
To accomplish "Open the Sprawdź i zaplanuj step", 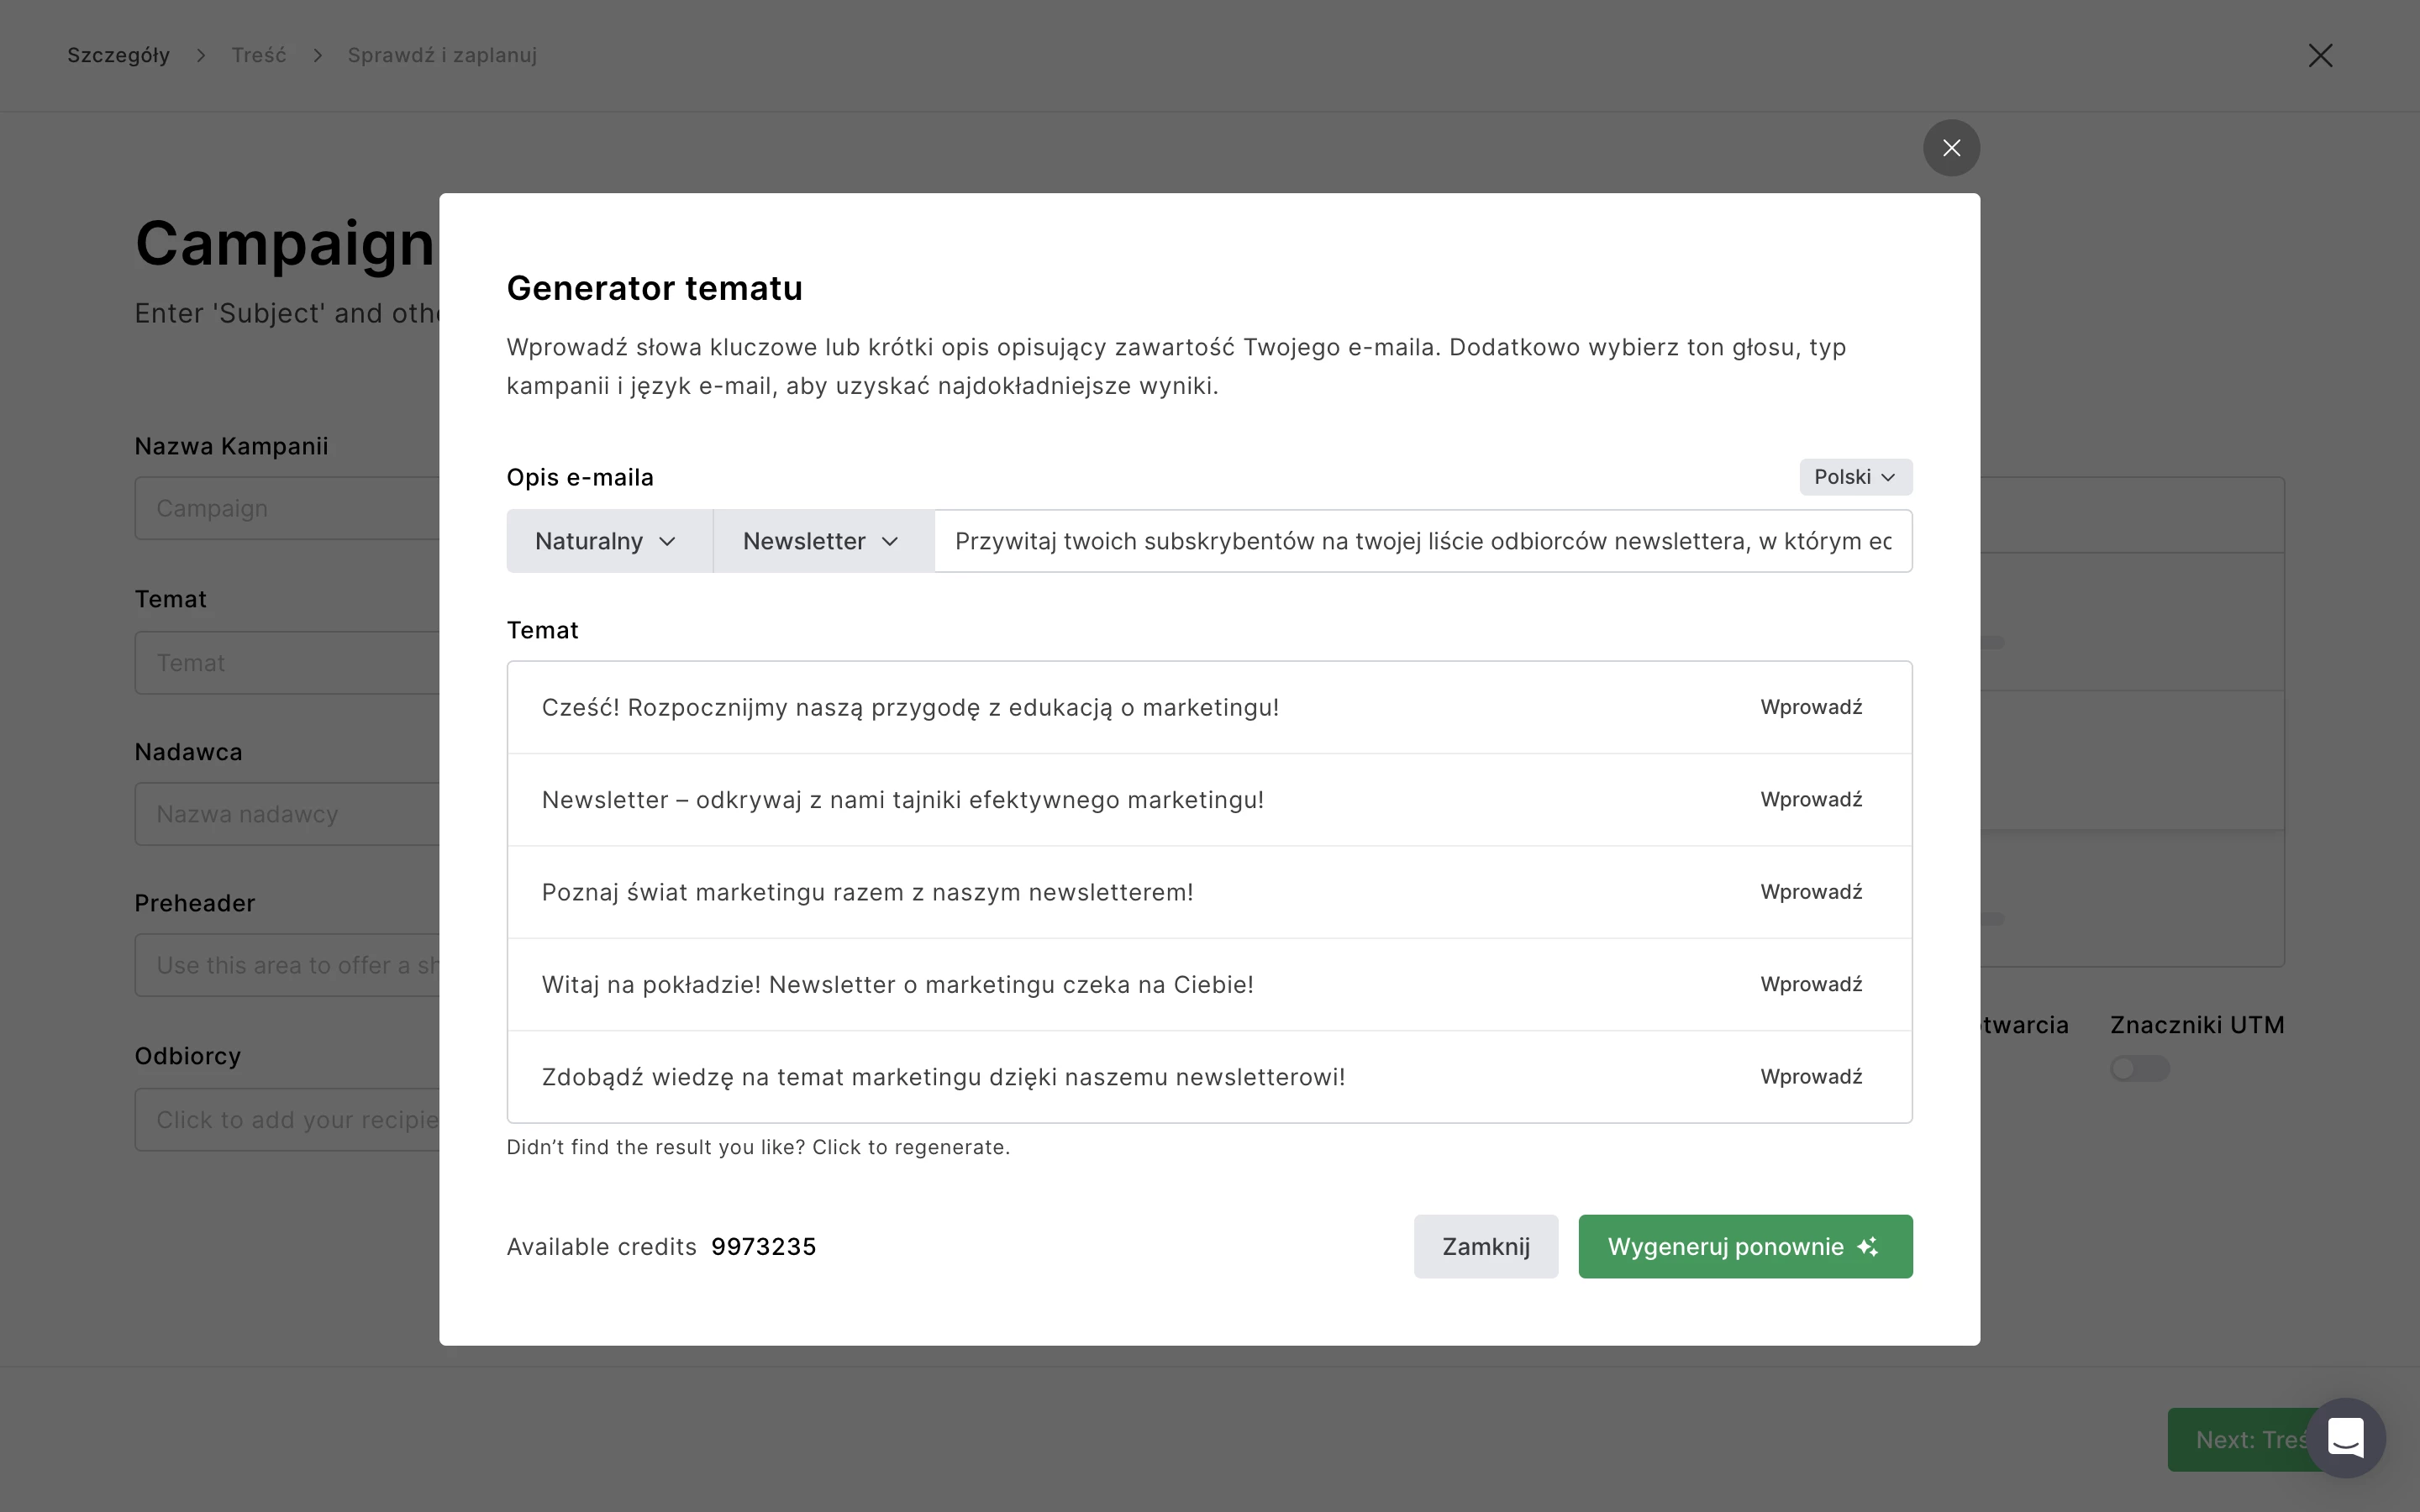I will pos(442,56).
